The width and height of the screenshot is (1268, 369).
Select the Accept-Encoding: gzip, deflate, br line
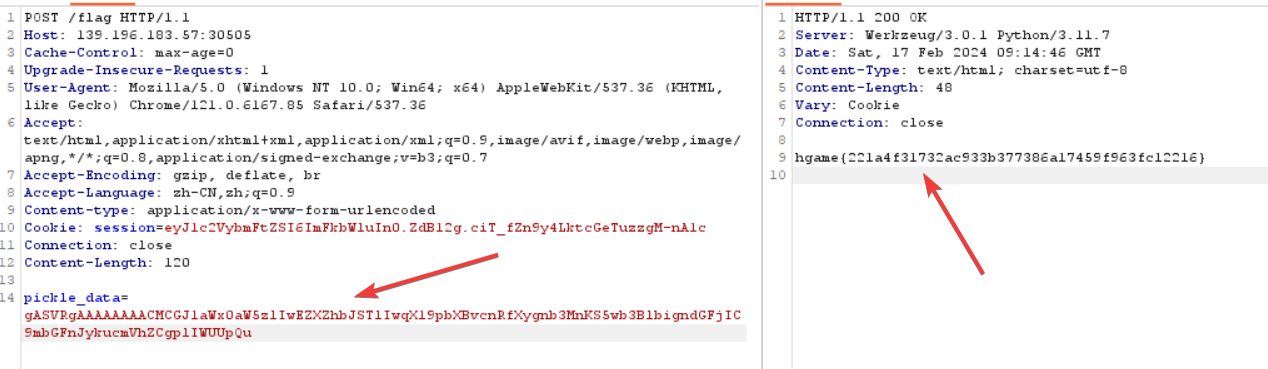171,175
